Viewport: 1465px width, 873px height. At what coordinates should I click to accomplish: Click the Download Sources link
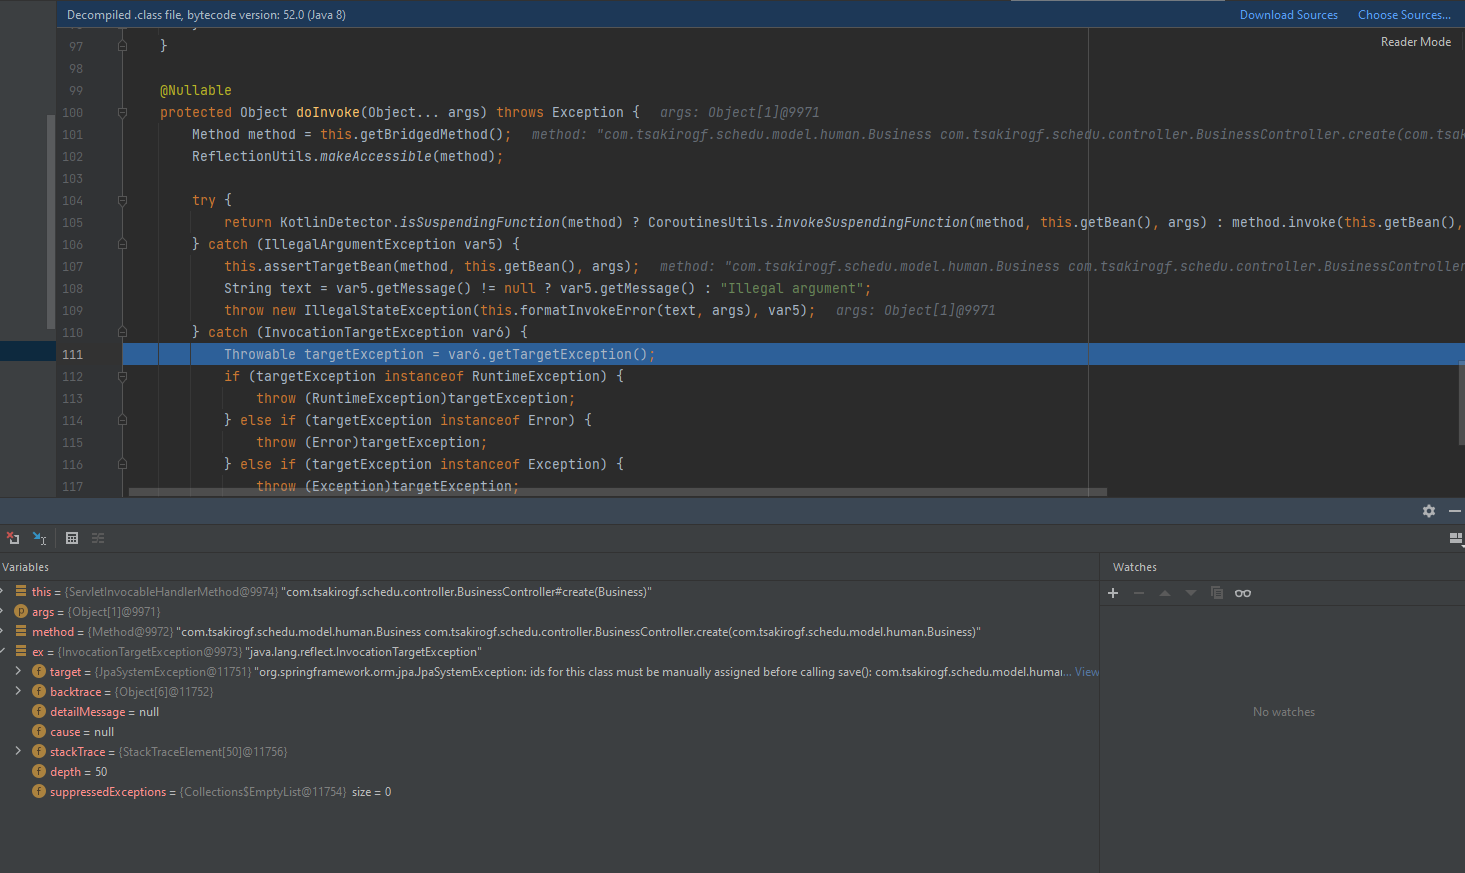click(x=1288, y=15)
